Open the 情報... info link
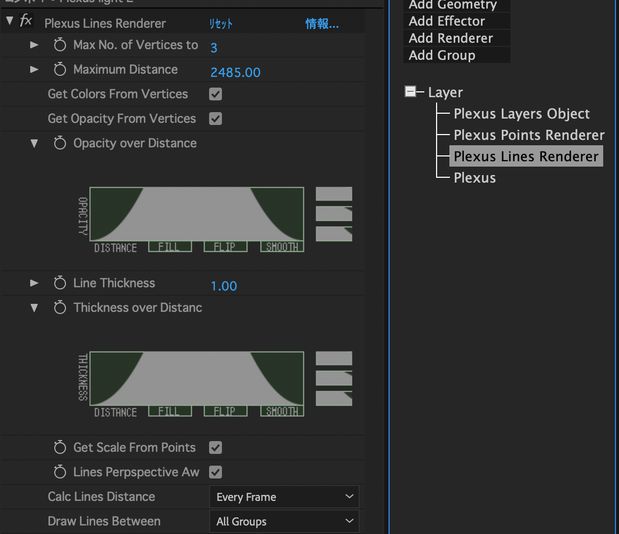This screenshot has height=534, width=619. pyautogui.click(x=322, y=24)
